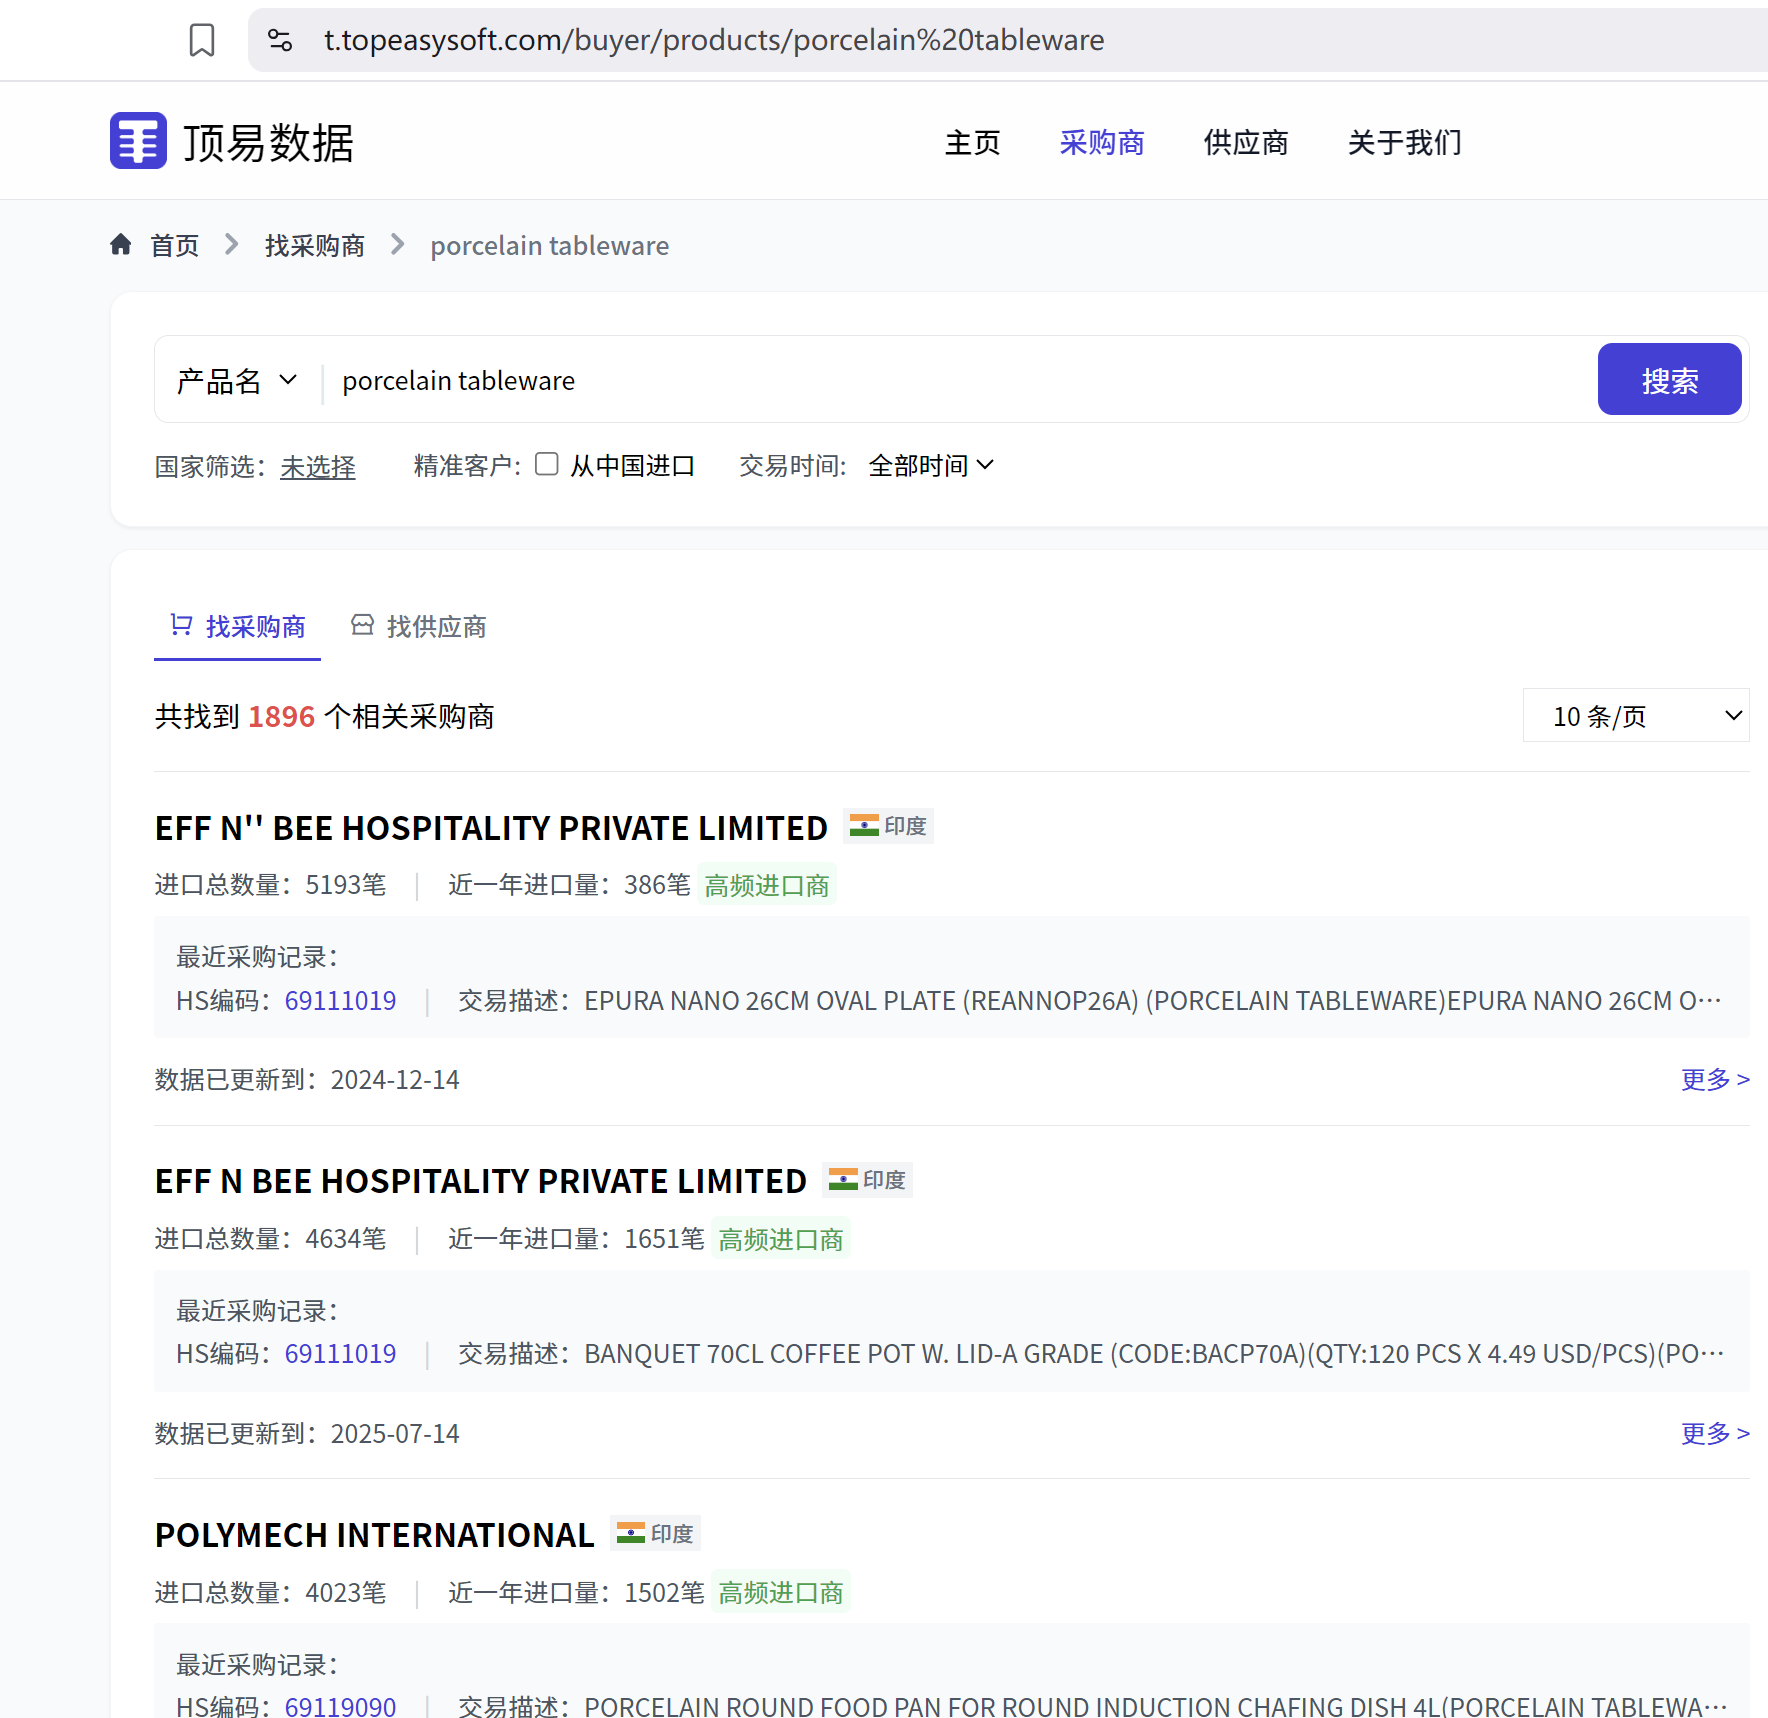Image resolution: width=1768 pixels, height=1718 pixels.
Task: Click 未选择 country filter link
Action: [318, 467]
